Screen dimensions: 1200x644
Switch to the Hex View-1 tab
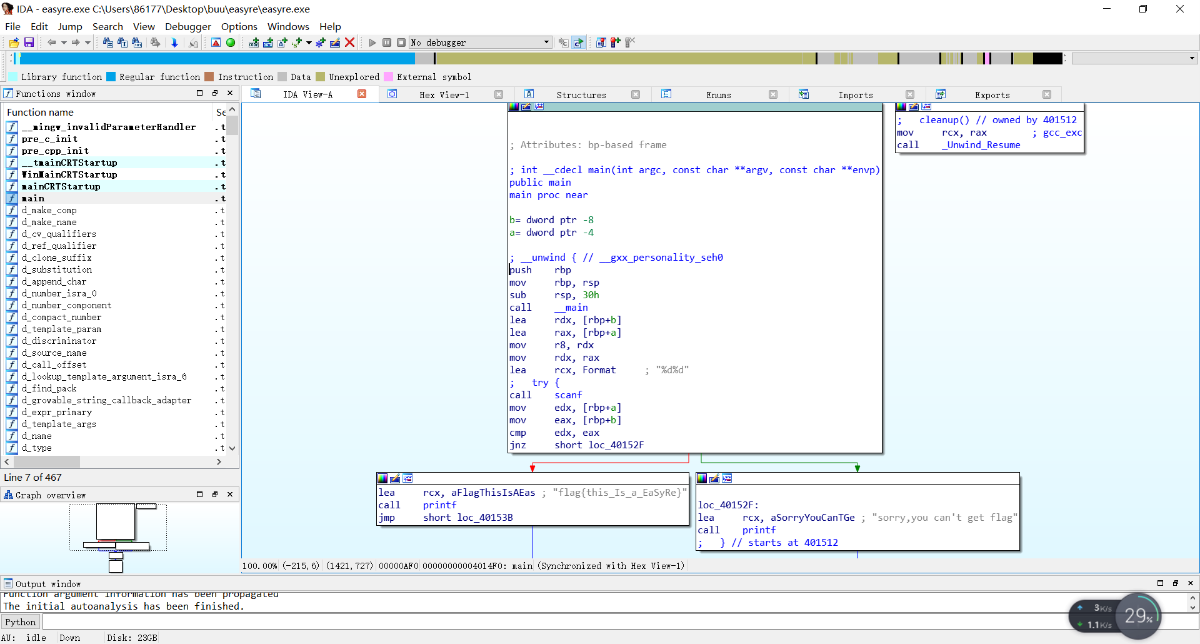pyautogui.click(x=444, y=95)
